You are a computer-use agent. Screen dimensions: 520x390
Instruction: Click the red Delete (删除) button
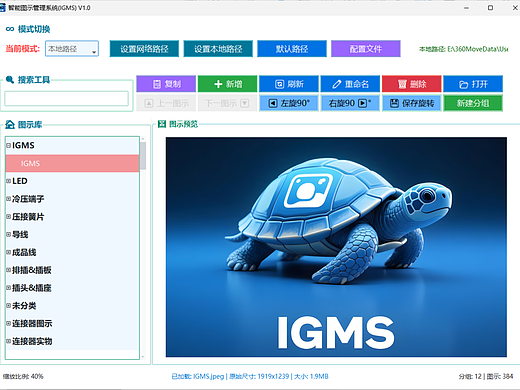point(412,84)
